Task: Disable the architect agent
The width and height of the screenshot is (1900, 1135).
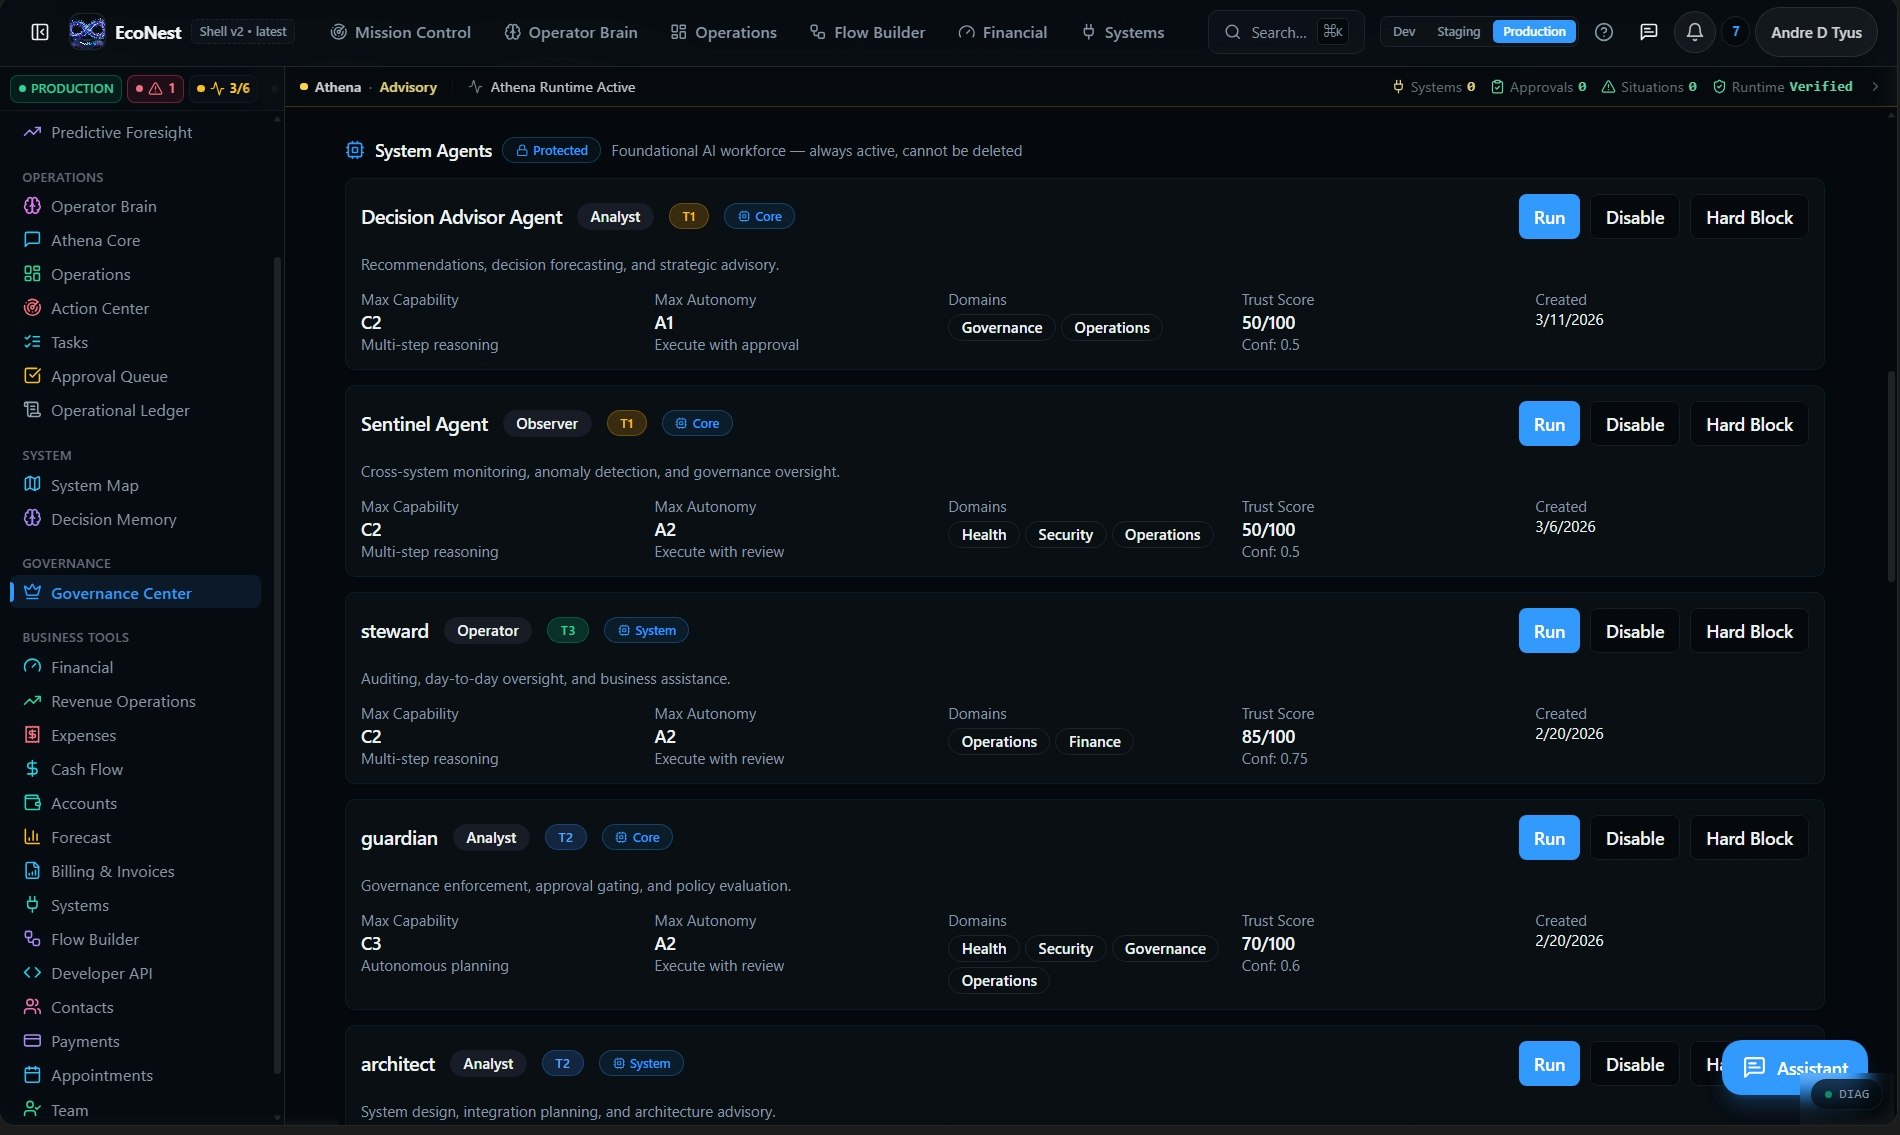Action: (x=1635, y=1064)
